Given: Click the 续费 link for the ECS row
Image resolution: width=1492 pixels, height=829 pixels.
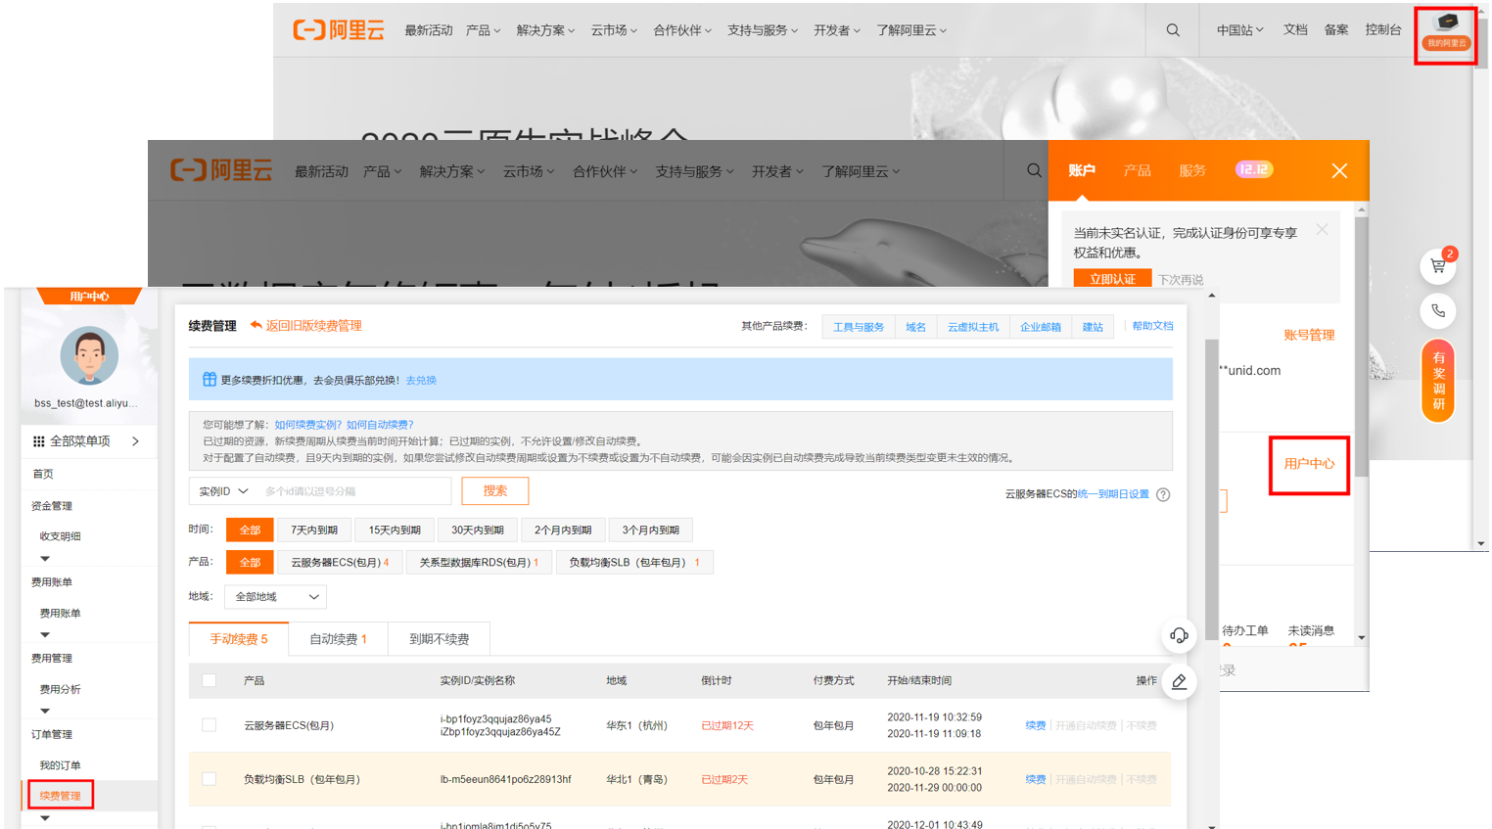Looking at the screenshot, I should click(x=1035, y=725).
